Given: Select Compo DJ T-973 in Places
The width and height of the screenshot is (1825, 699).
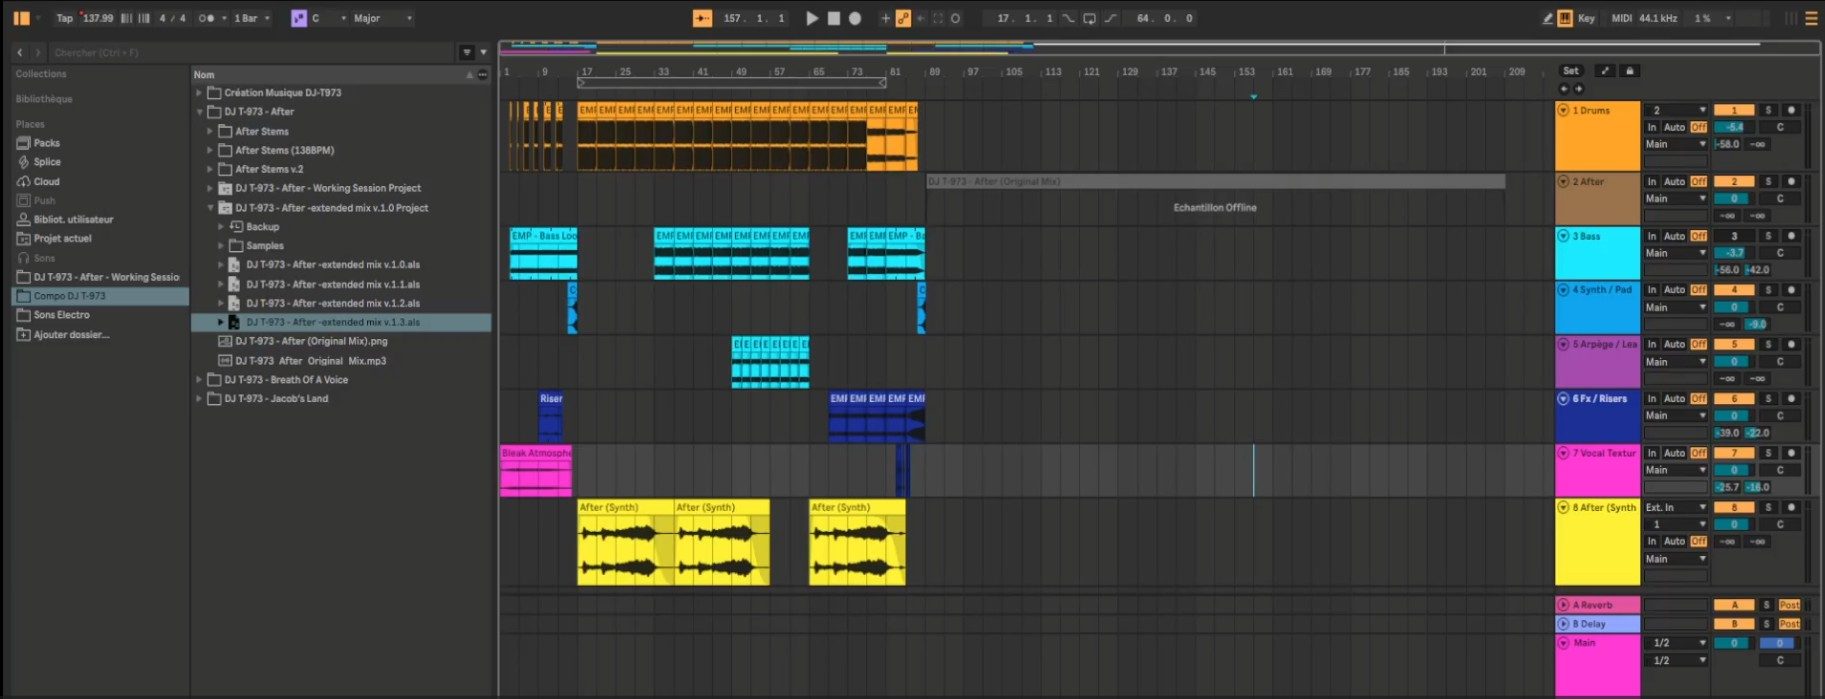Looking at the screenshot, I should 100,296.
